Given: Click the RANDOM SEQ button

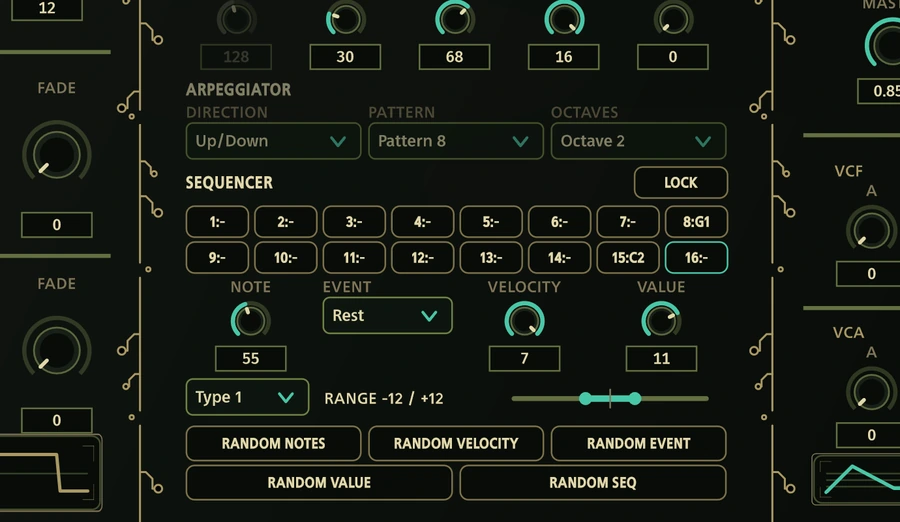Looking at the screenshot, I should tap(593, 482).
